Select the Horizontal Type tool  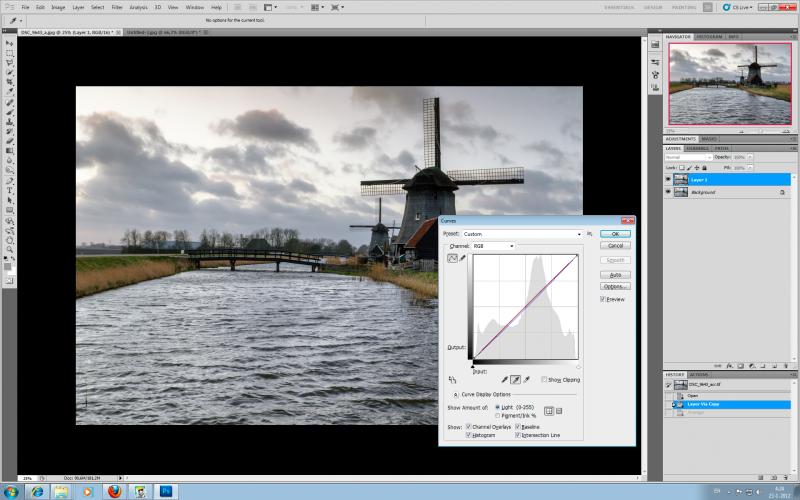10,190
